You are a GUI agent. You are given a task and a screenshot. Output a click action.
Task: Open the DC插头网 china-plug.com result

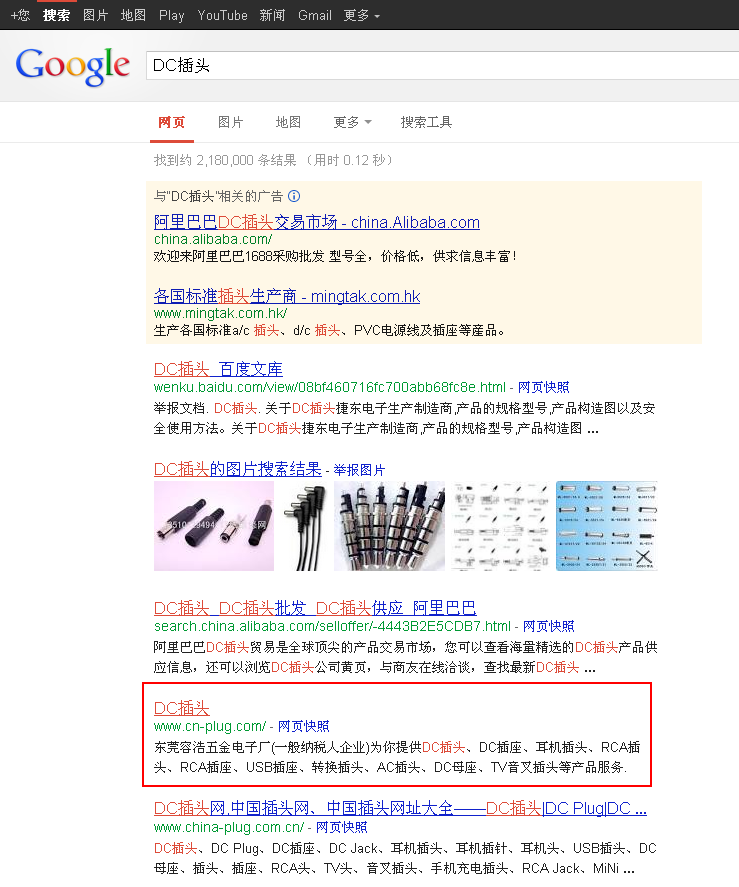coord(400,808)
